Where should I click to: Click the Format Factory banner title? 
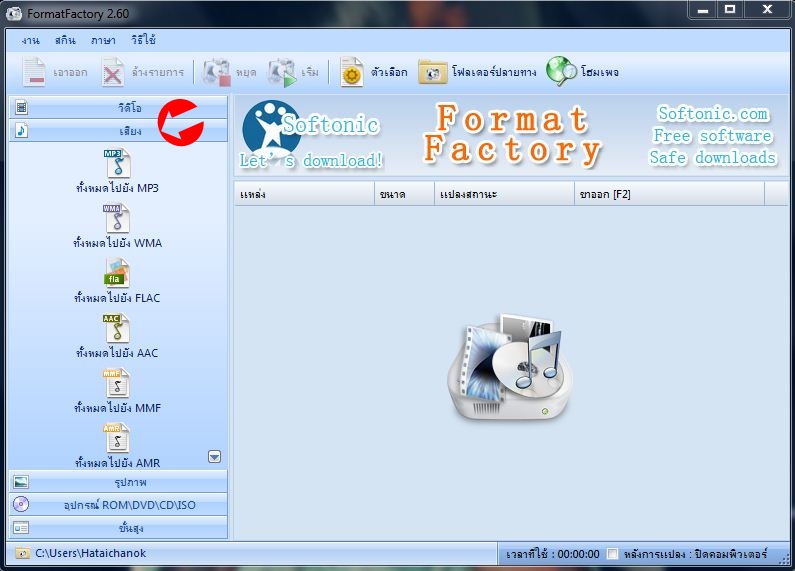click(x=512, y=134)
